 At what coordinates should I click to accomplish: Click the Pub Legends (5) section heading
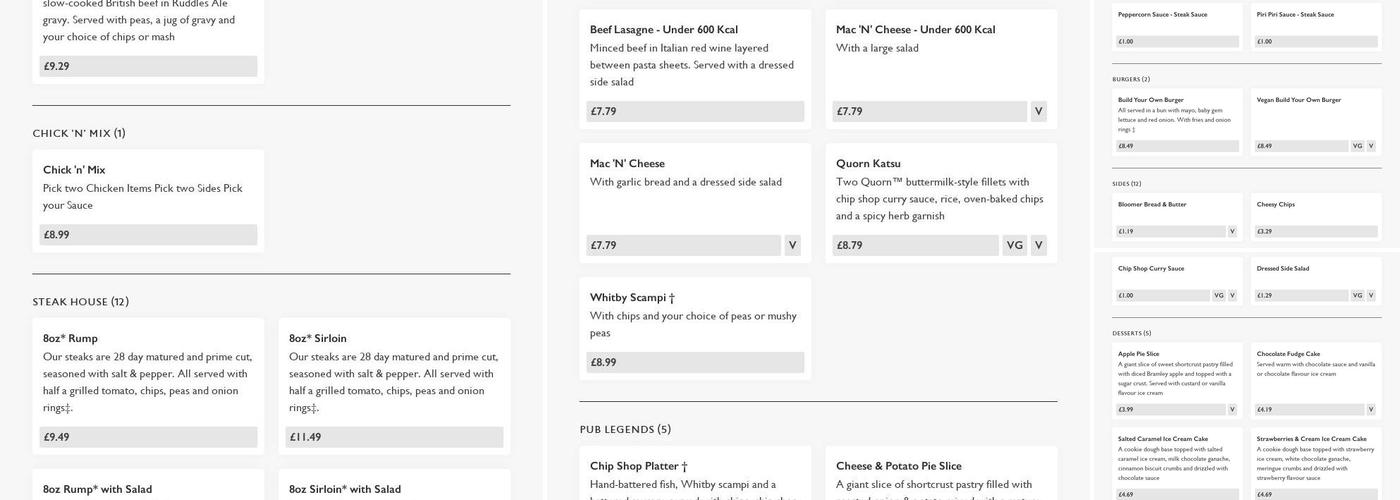pos(625,430)
